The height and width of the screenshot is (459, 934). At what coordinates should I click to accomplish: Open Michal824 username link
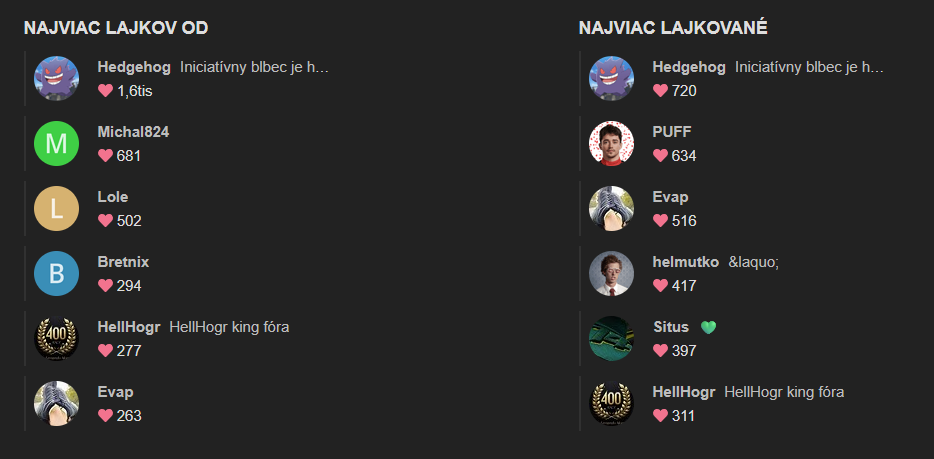coord(133,132)
